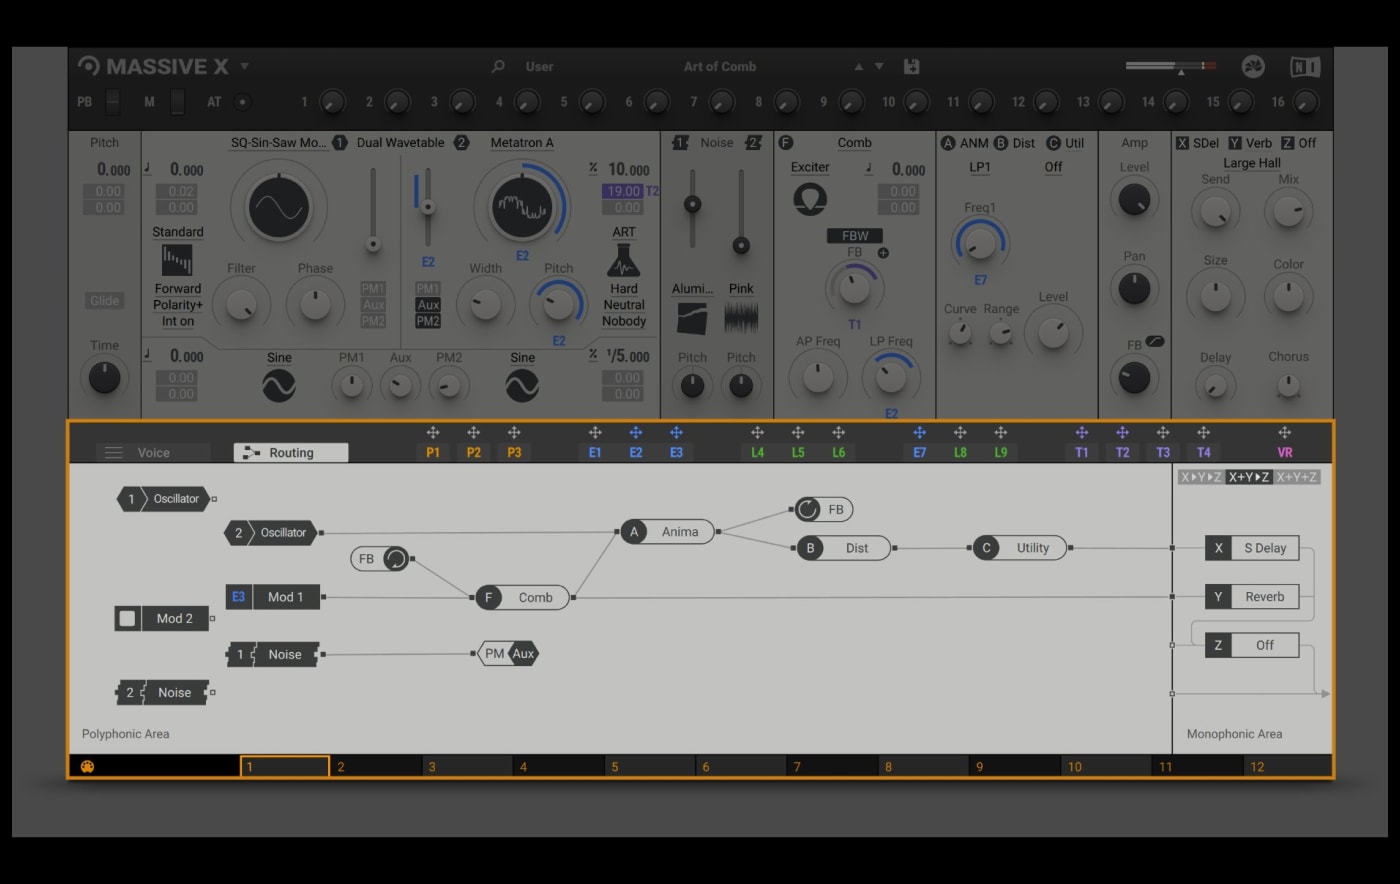Click the palette icon beside the NI logo
Viewport: 1400px width, 884px height.
[x=1253, y=67]
